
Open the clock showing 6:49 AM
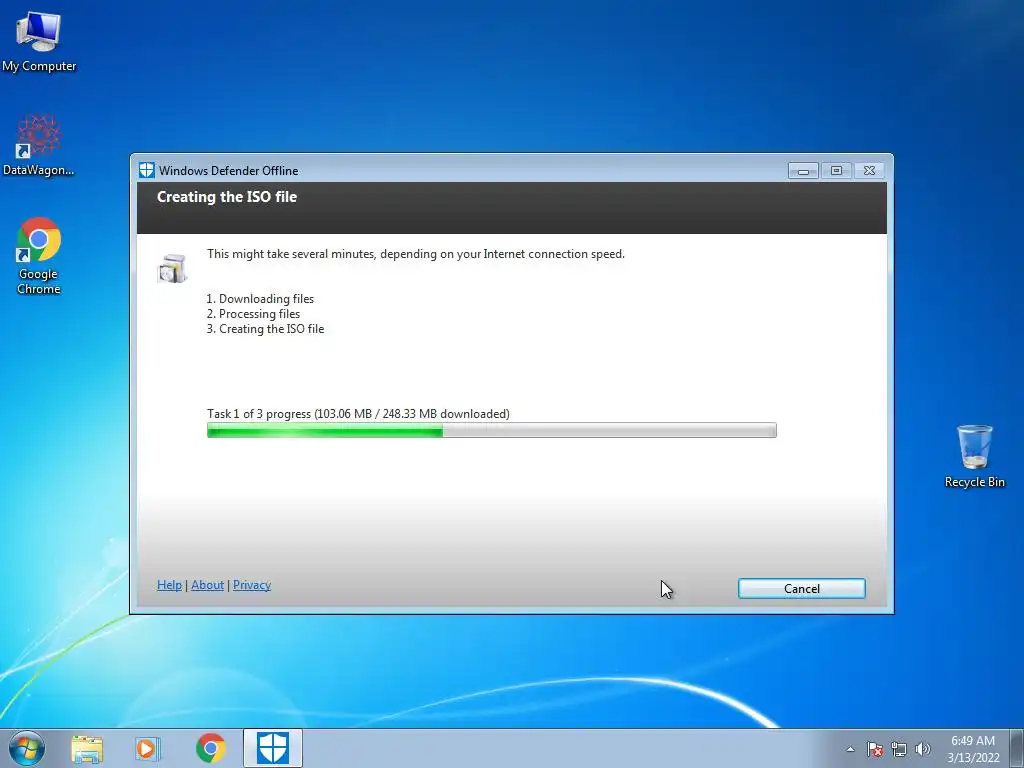tap(973, 749)
